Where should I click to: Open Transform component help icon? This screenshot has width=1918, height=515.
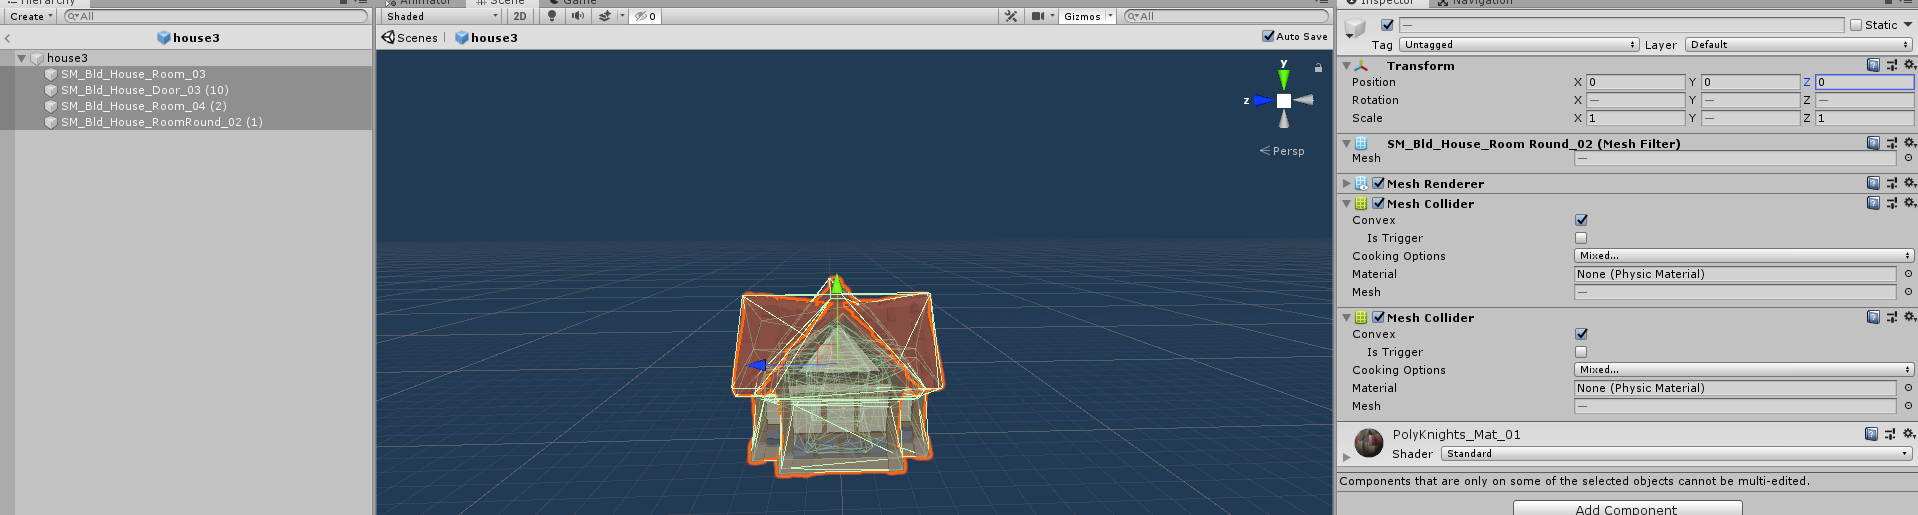coord(1873,65)
